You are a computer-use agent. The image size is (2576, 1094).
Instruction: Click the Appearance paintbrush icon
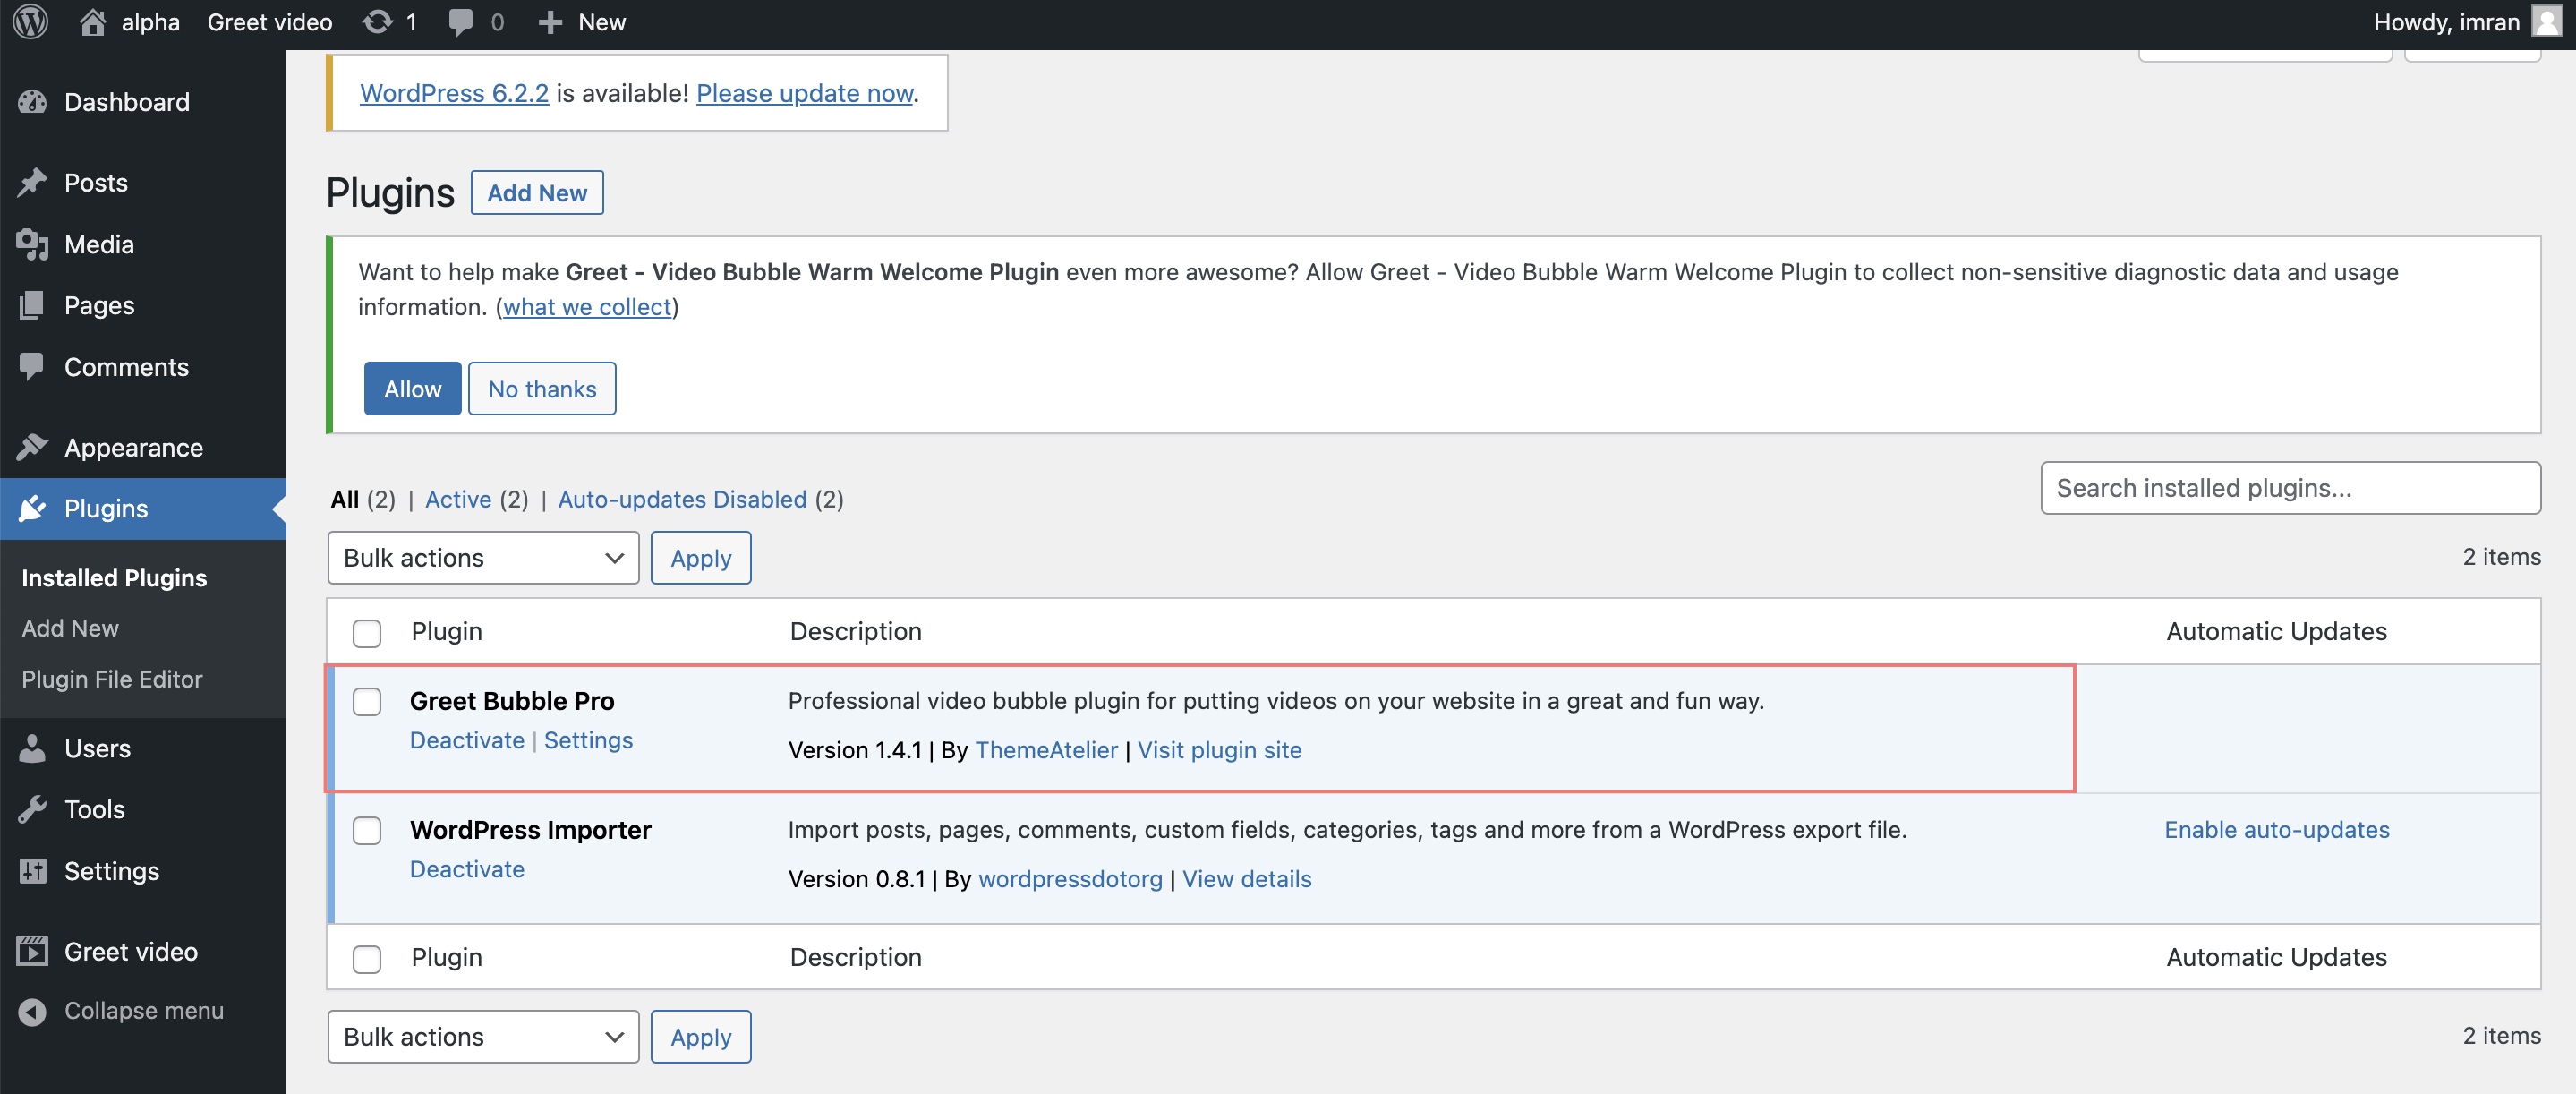[32, 447]
